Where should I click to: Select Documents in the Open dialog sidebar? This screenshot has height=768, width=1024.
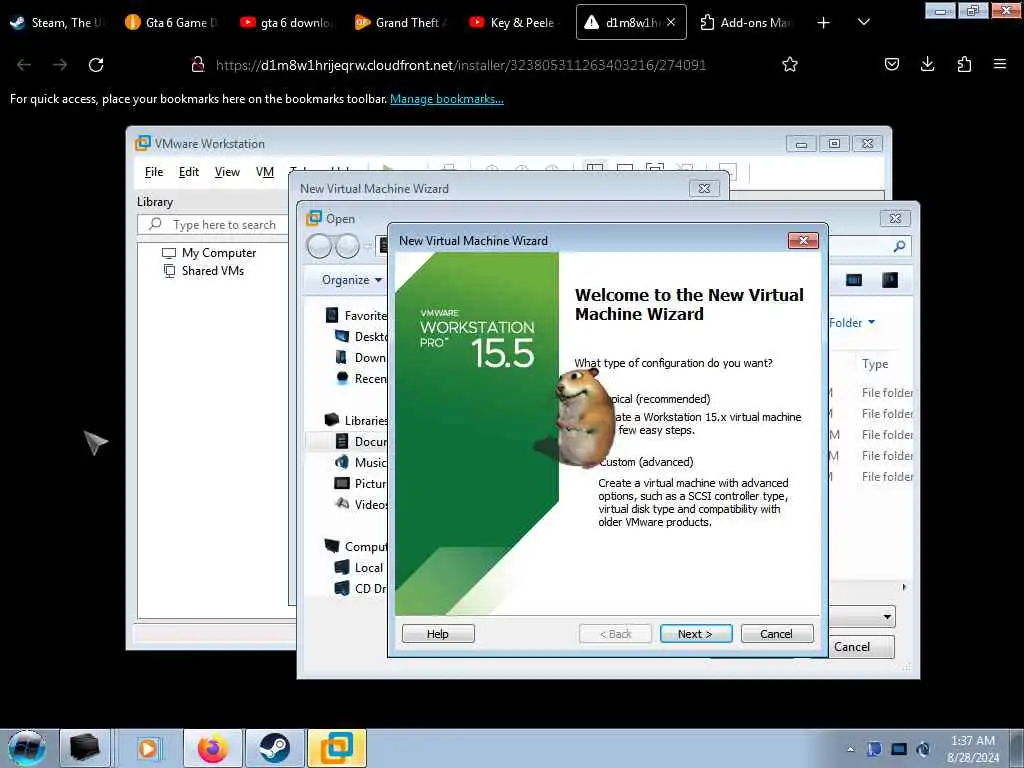(360, 441)
